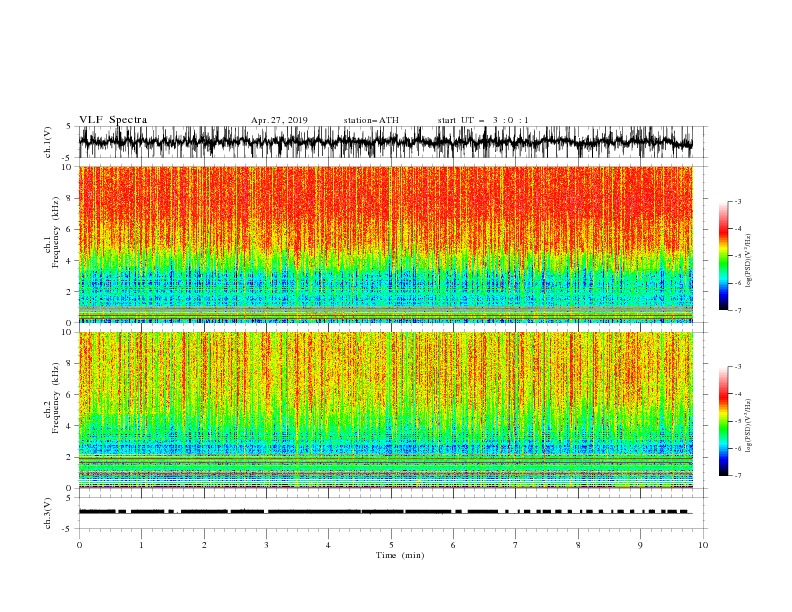Click time axis tick label "4"
This screenshot has height=612, width=792.
pos(328,545)
